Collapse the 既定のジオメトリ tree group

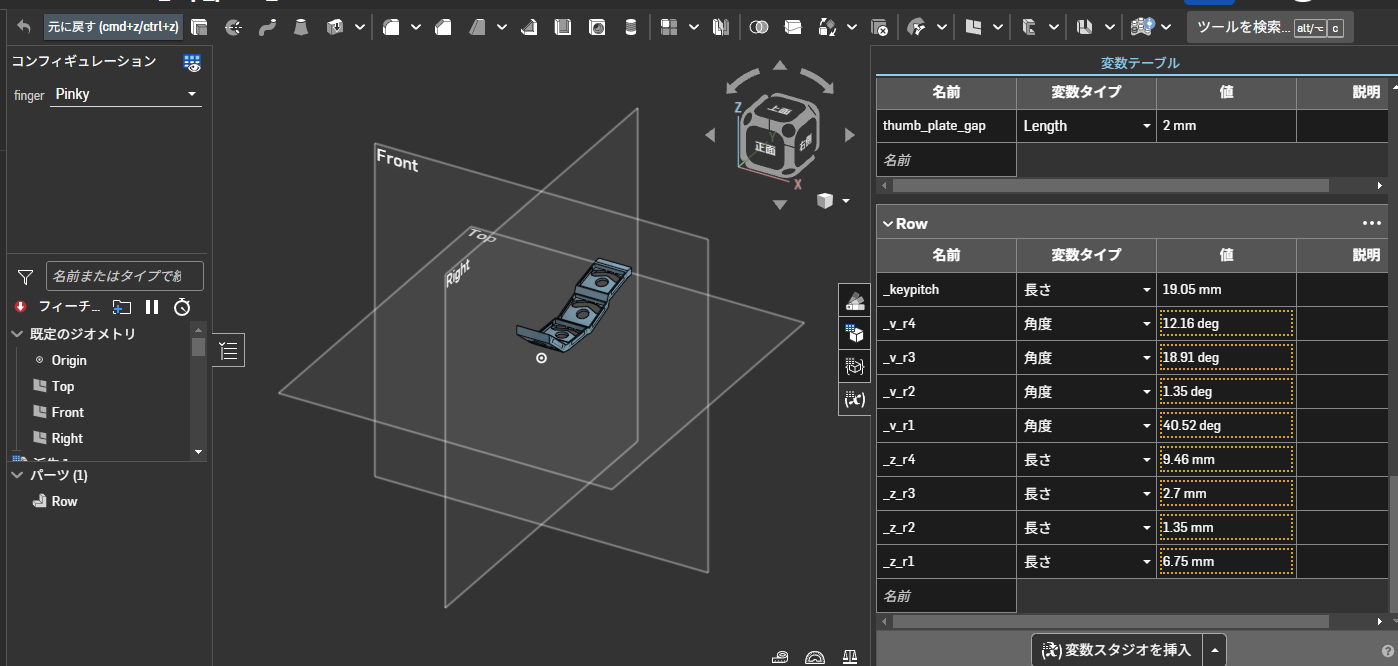pos(17,334)
